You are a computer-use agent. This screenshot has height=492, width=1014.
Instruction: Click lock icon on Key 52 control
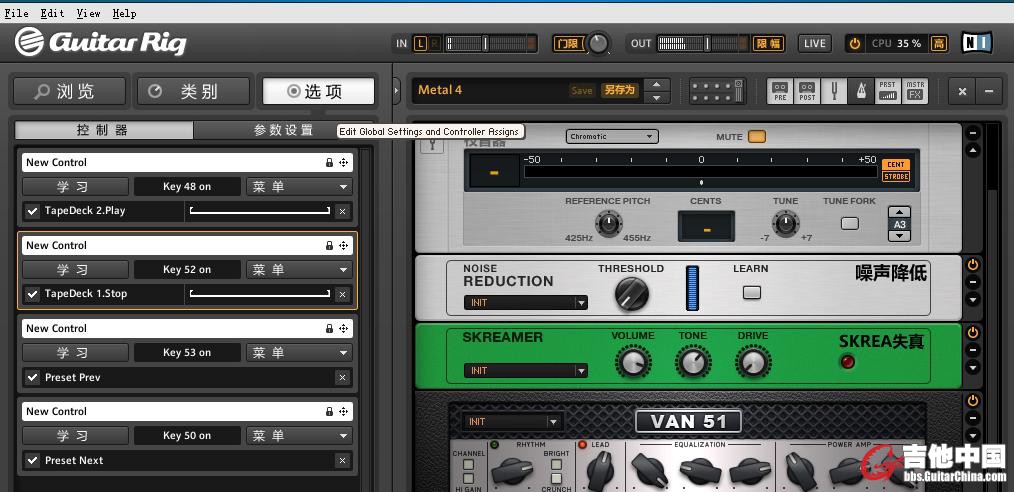pyautogui.click(x=329, y=246)
